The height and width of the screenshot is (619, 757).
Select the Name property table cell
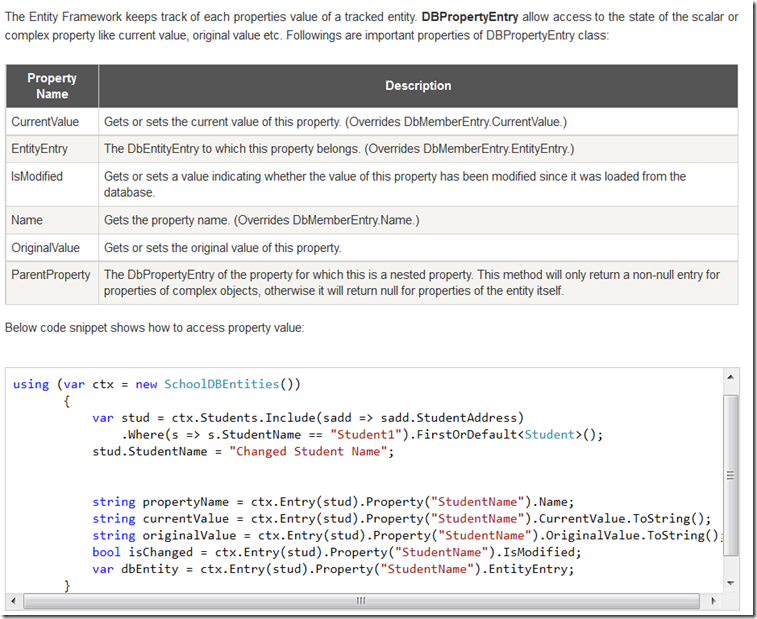pos(52,220)
